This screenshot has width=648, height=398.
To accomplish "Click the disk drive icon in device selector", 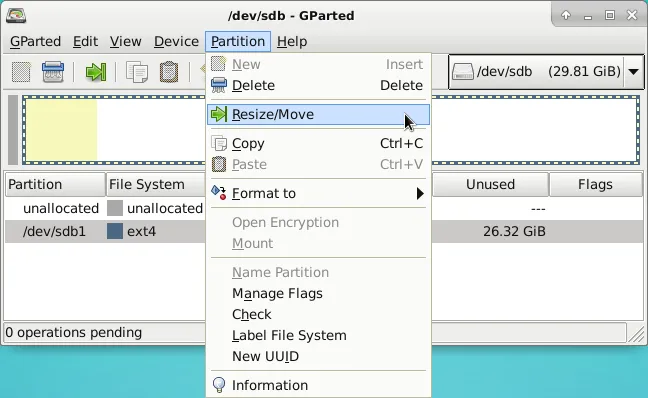I will point(463,71).
